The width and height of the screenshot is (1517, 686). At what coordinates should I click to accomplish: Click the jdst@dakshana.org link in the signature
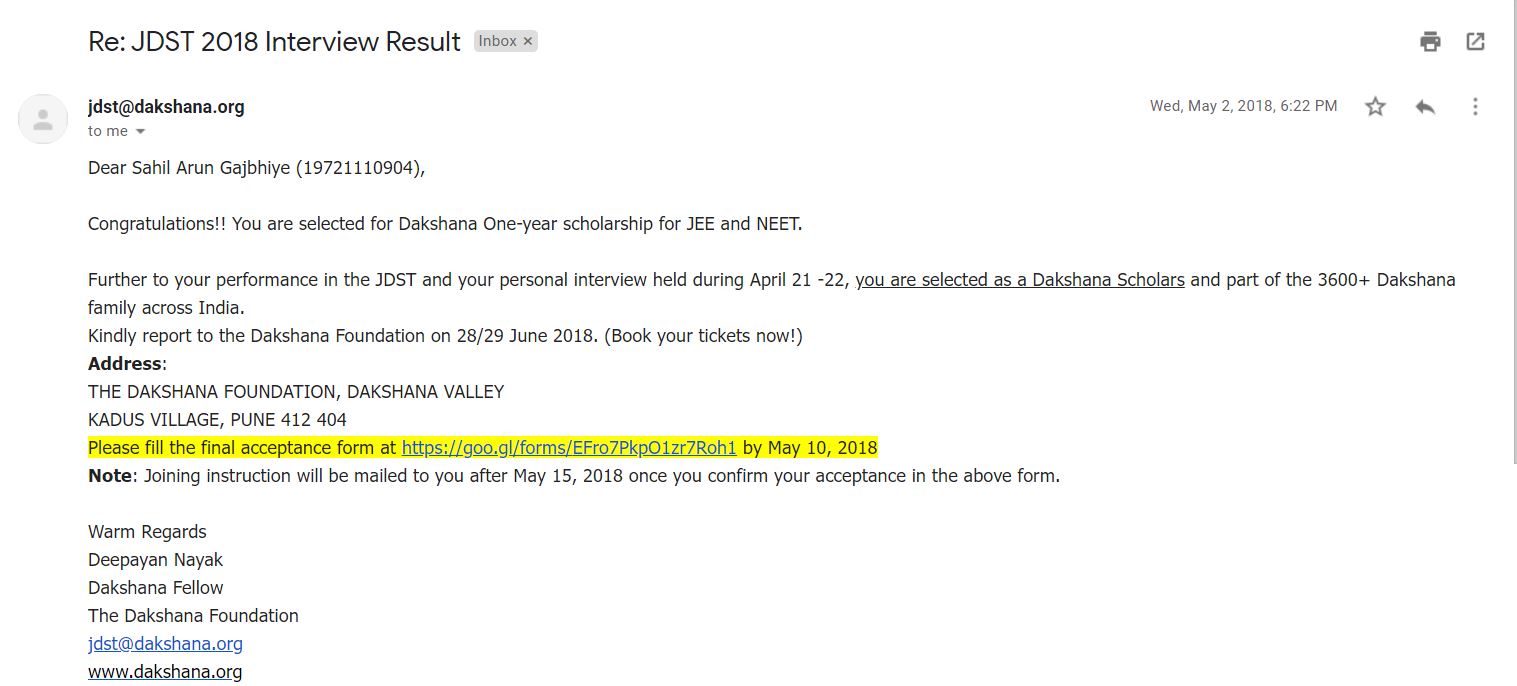pyautogui.click(x=165, y=644)
